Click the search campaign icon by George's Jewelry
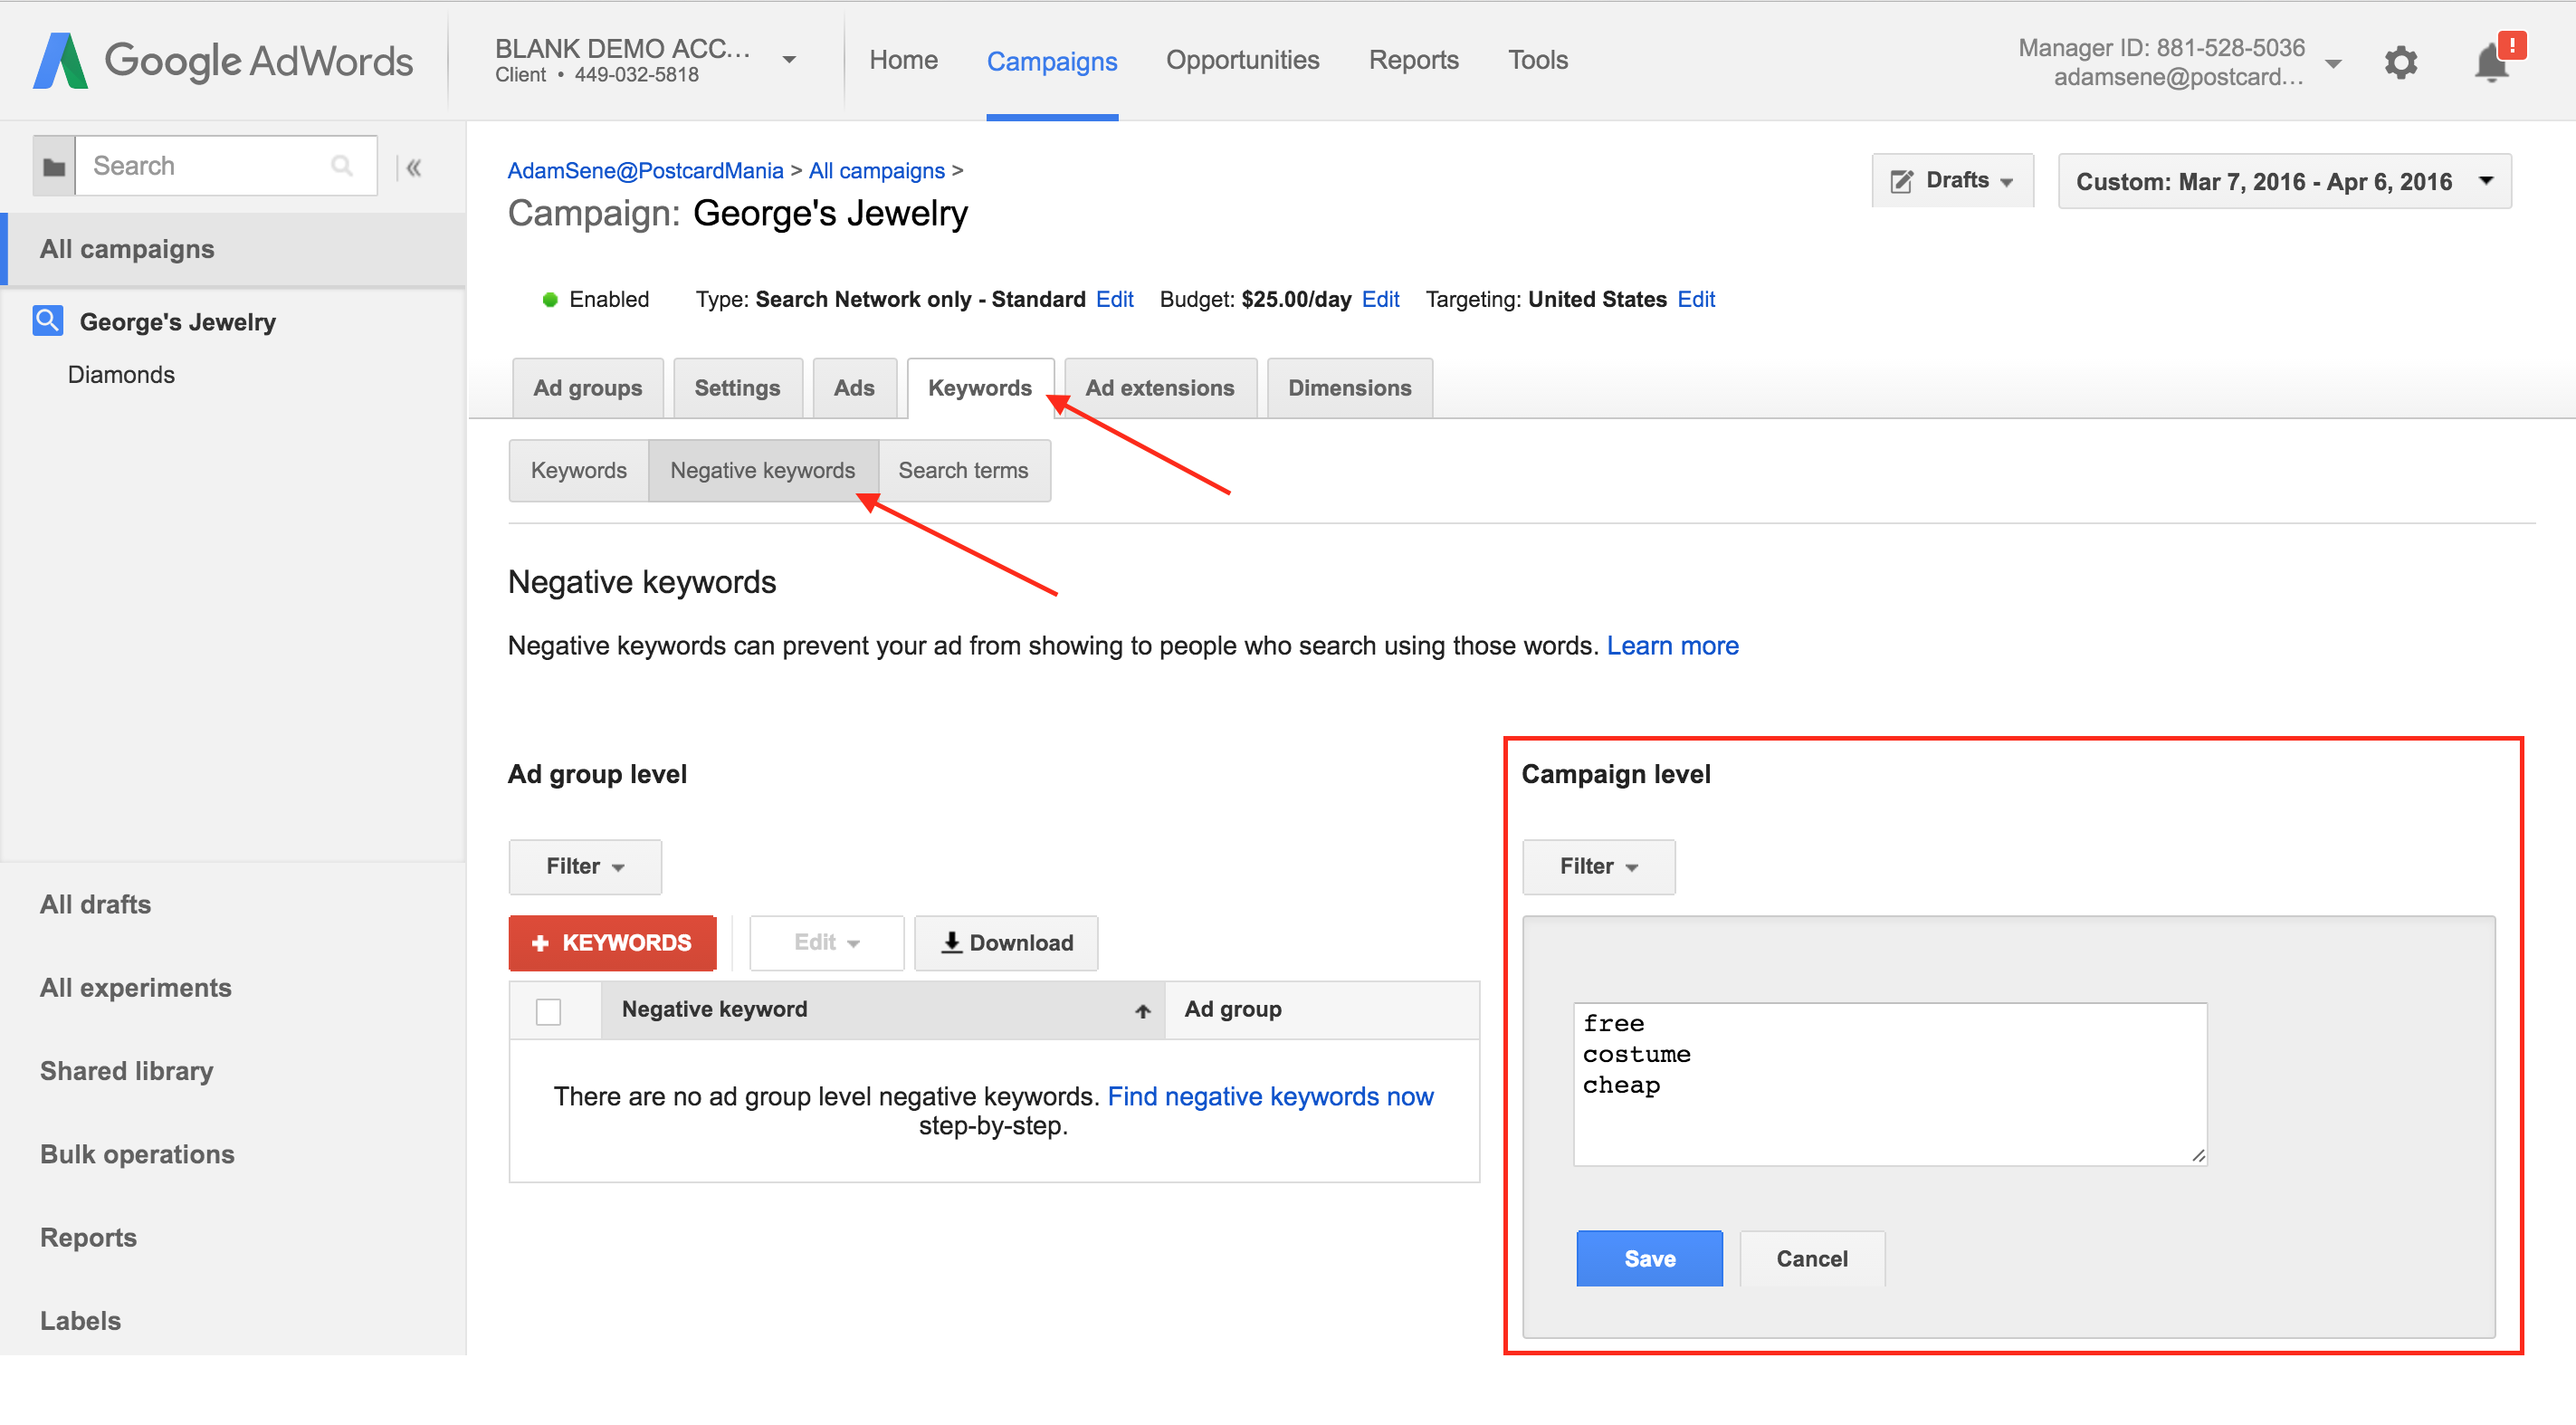Viewport: 2576px width, 1425px height. 48,321
